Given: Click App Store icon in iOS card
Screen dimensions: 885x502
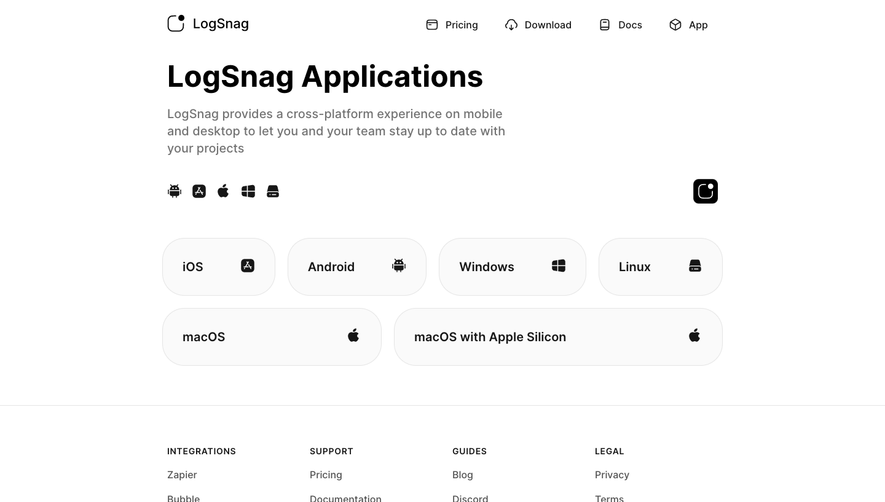Looking at the screenshot, I should pyautogui.click(x=248, y=265).
